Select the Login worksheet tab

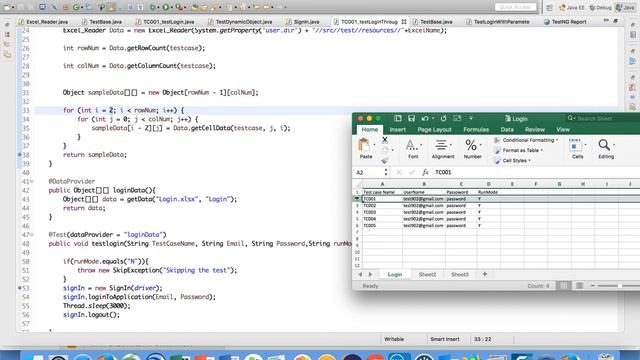click(x=395, y=274)
